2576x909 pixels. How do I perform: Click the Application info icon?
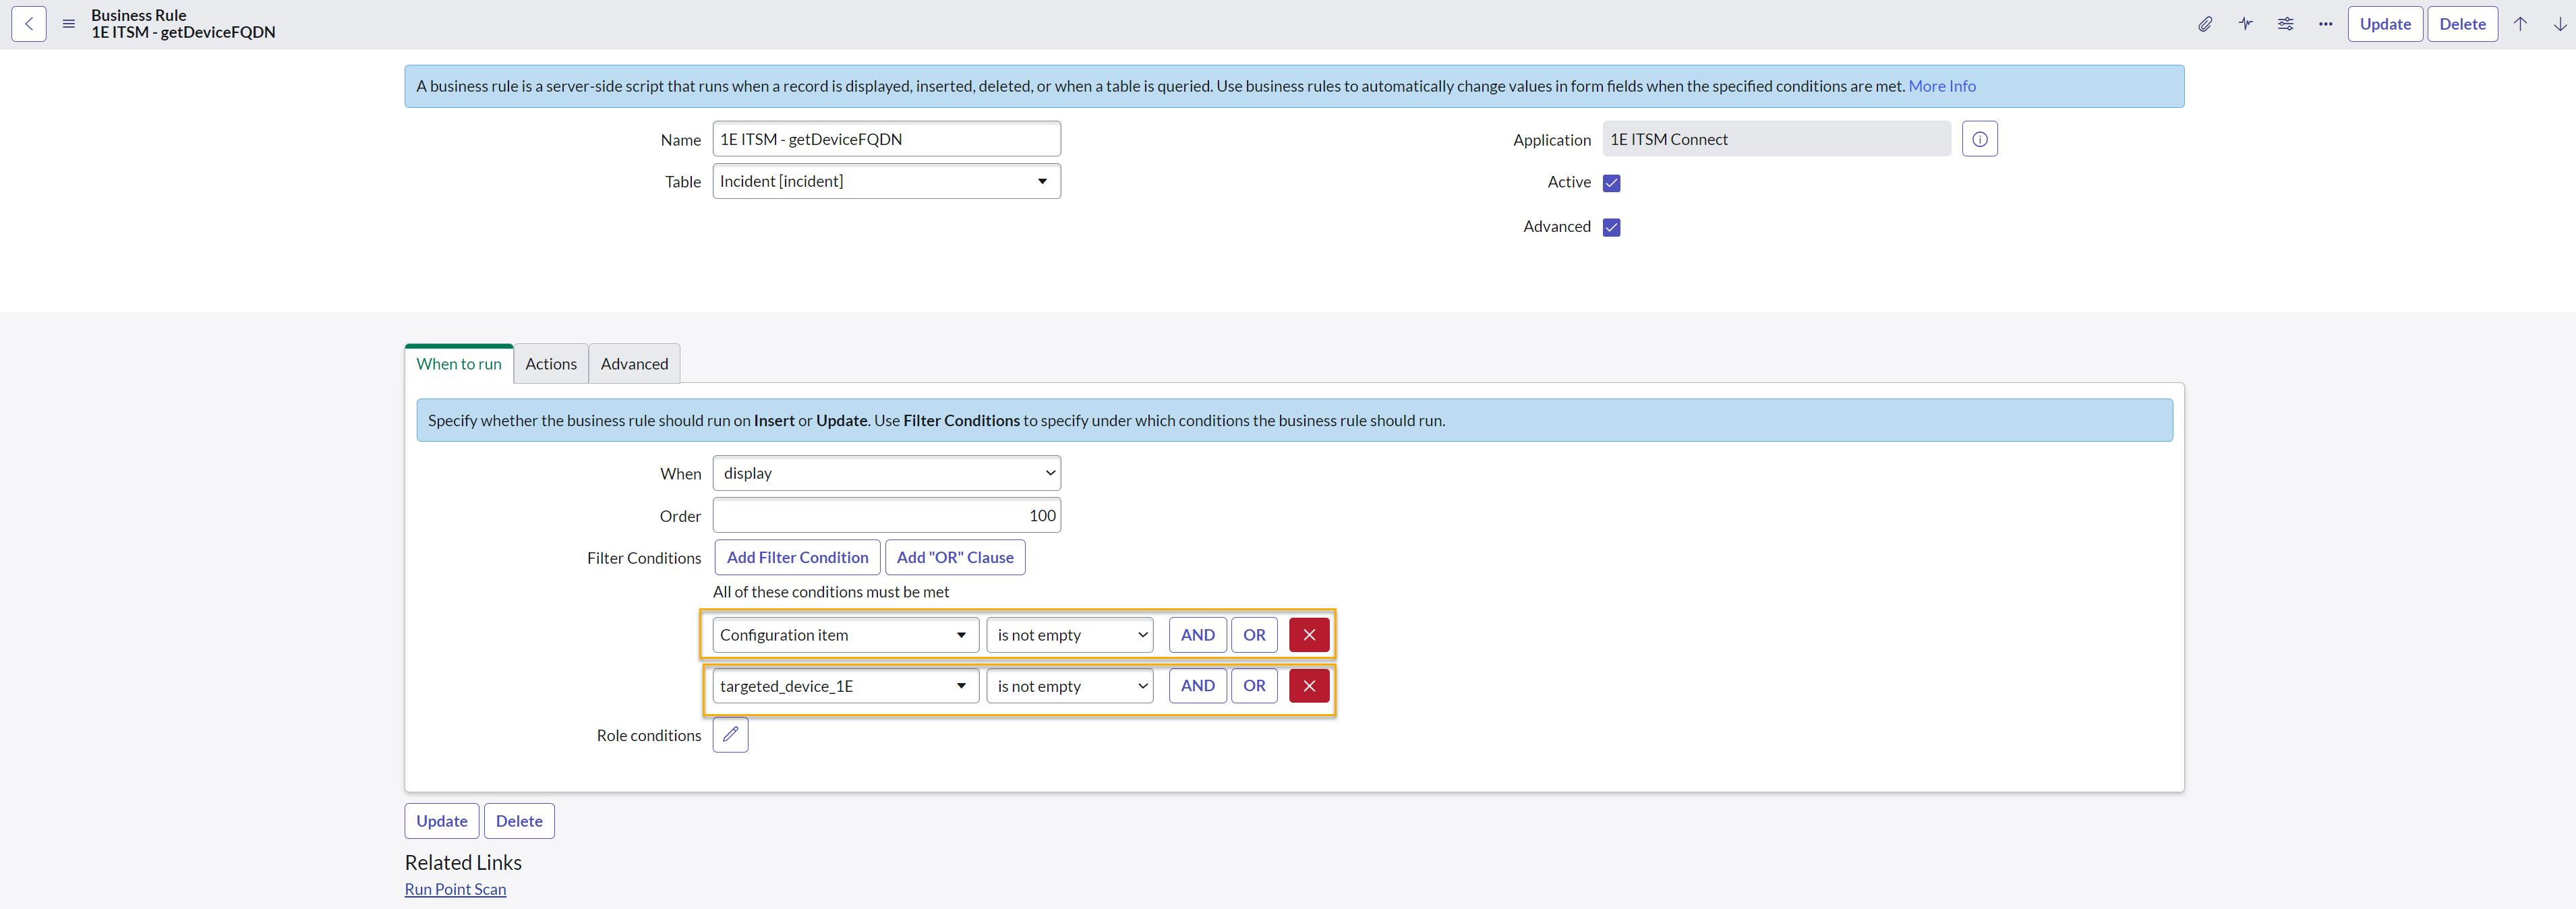(1979, 139)
